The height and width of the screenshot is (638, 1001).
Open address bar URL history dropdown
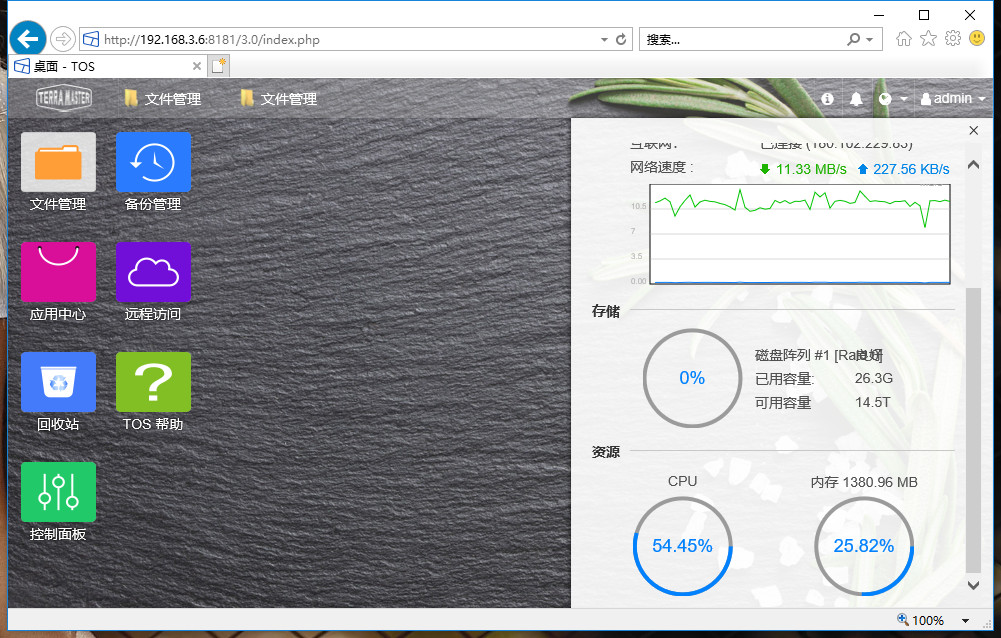[x=604, y=40]
